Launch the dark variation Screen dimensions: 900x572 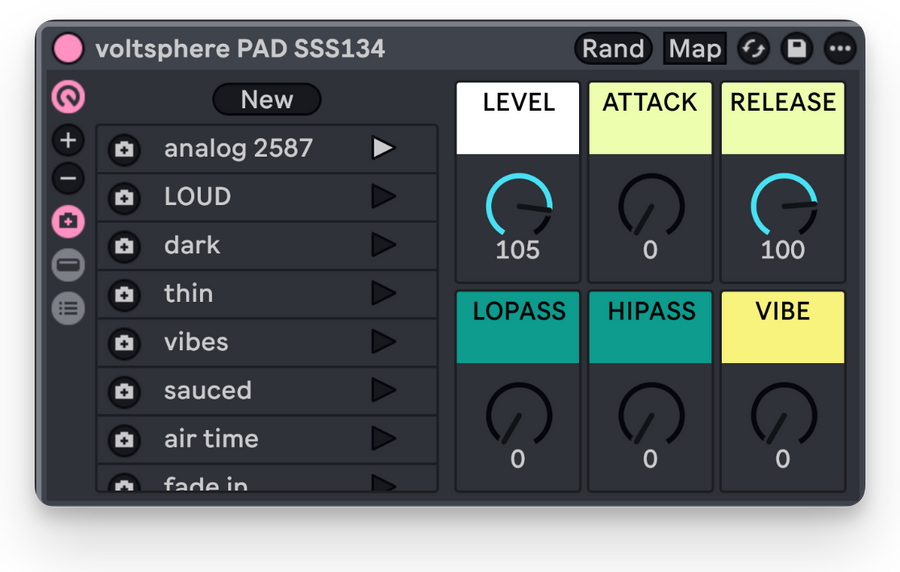click(383, 245)
